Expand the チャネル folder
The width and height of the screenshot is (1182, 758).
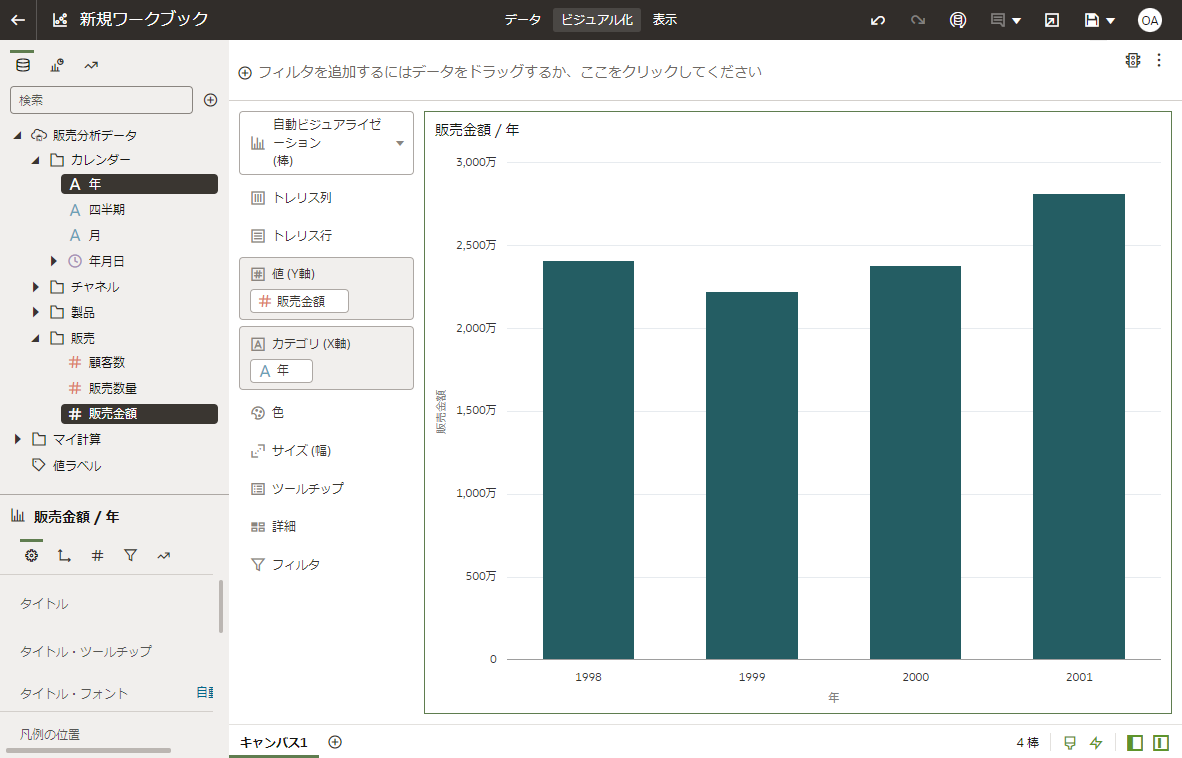tap(35, 287)
